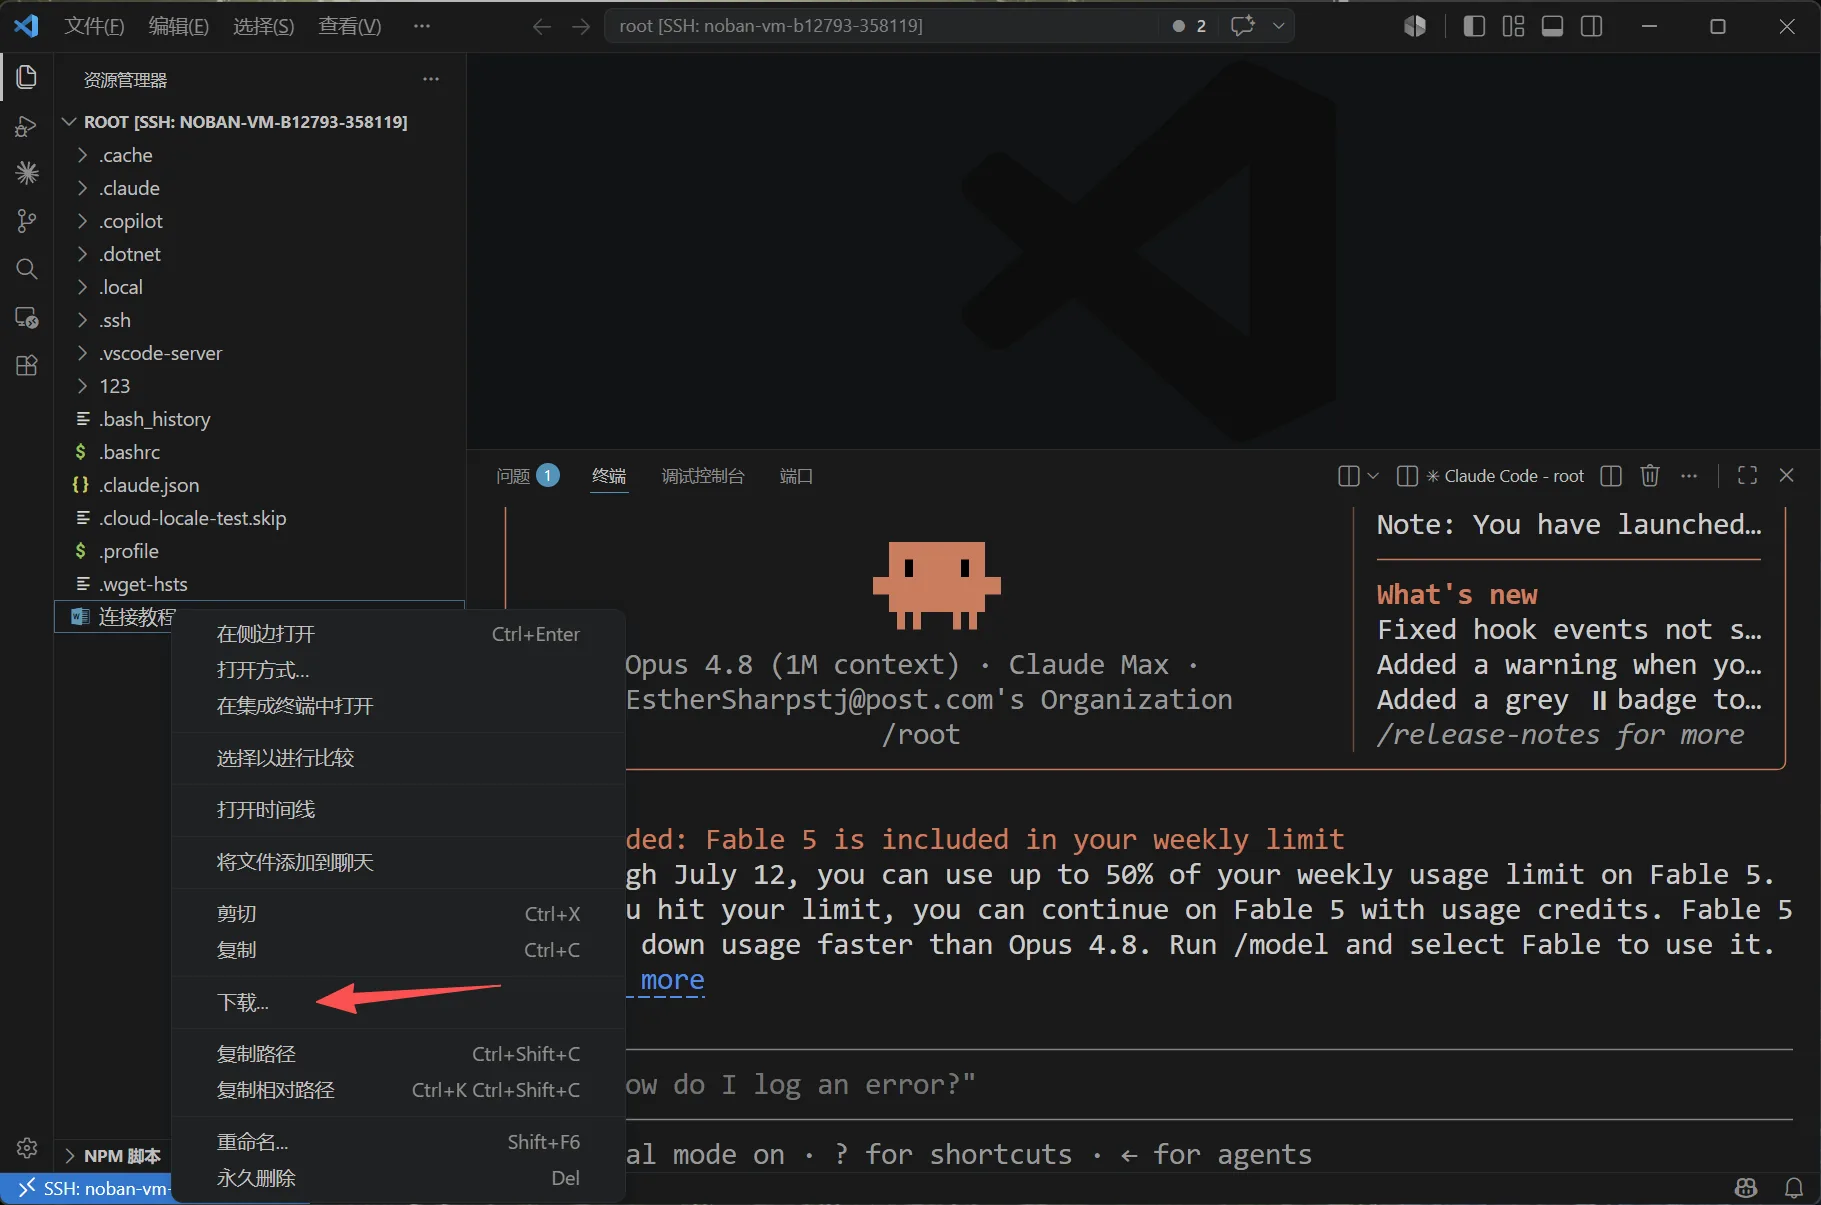Open Run and Debug view icon
Screen dimensions: 1821x1205
click(27, 126)
